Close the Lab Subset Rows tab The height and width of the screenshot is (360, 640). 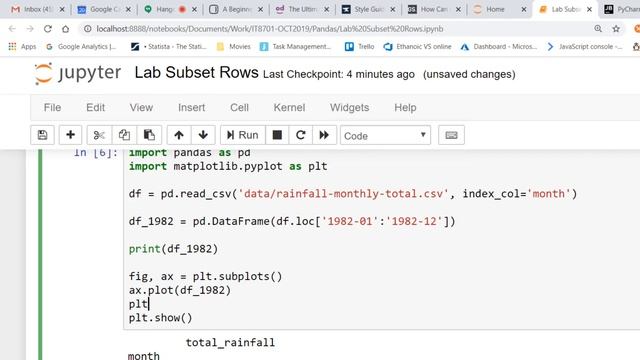589,9
